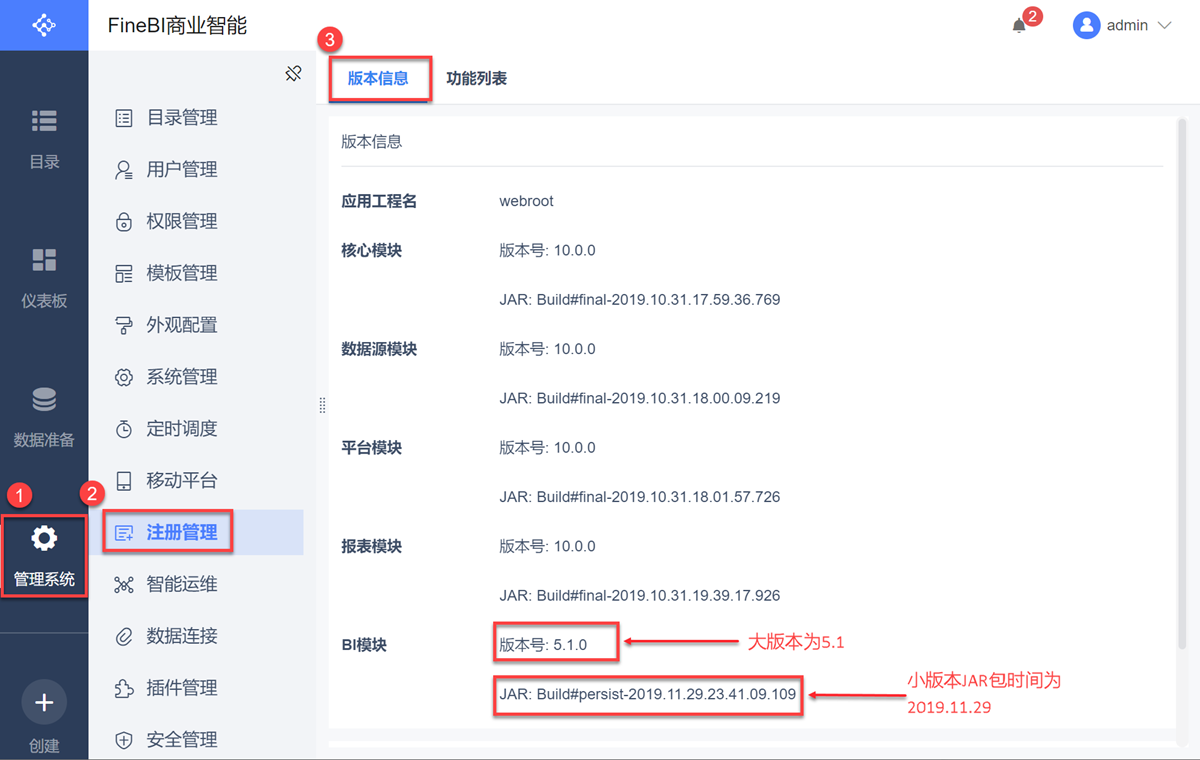Switch to the 版本信息 tab
Screen dimensions: 1200x760
click(x=378, y=78)
